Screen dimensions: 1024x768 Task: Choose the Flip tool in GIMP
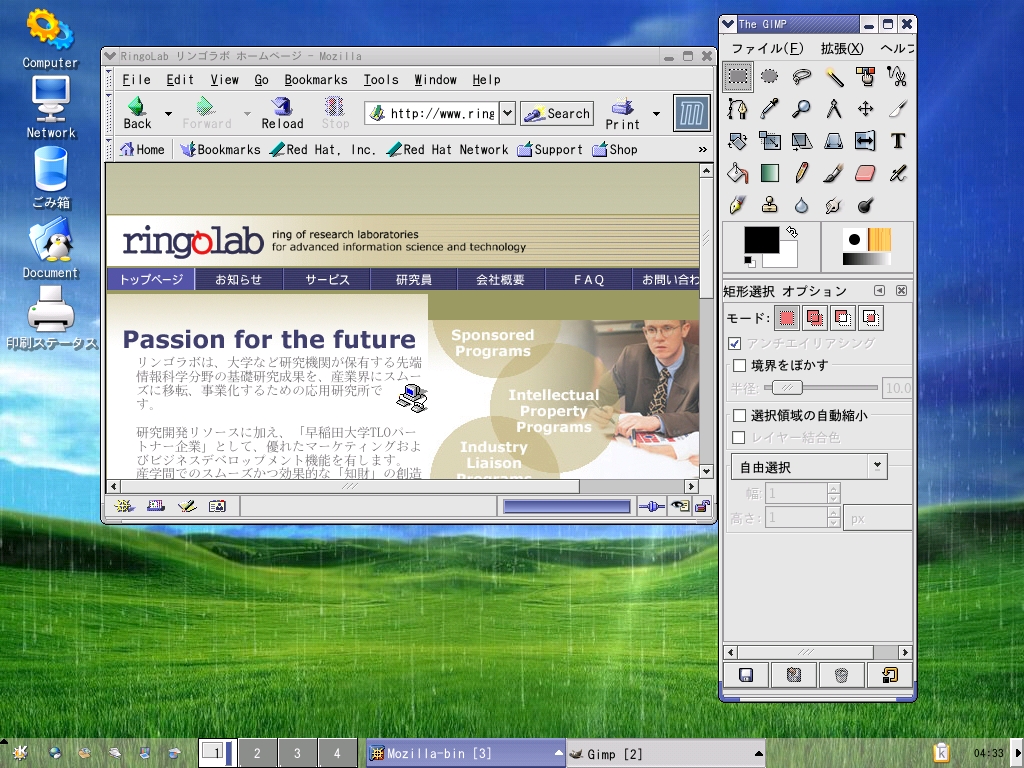tap(866, 140)
